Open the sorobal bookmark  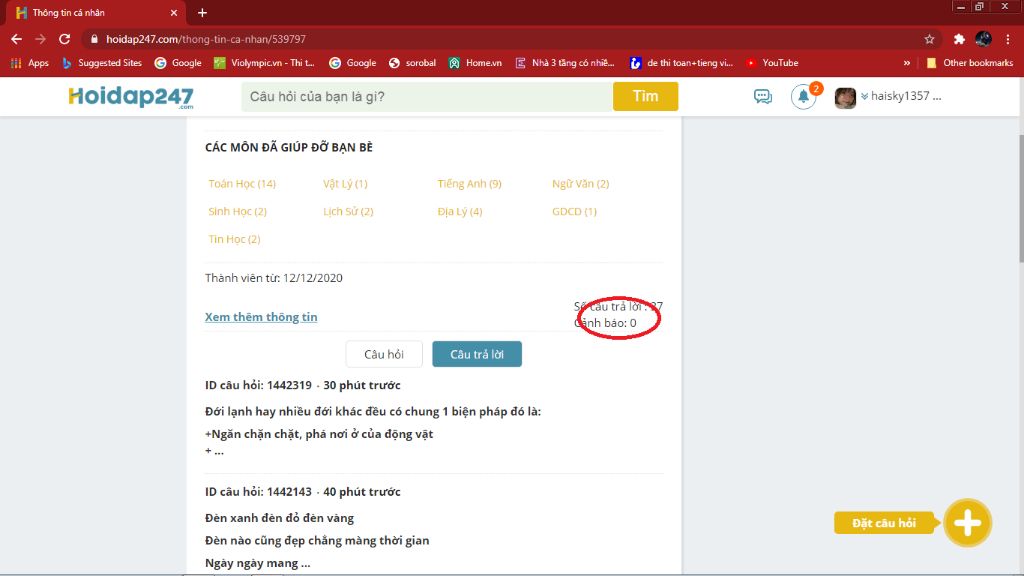point(412,63)
